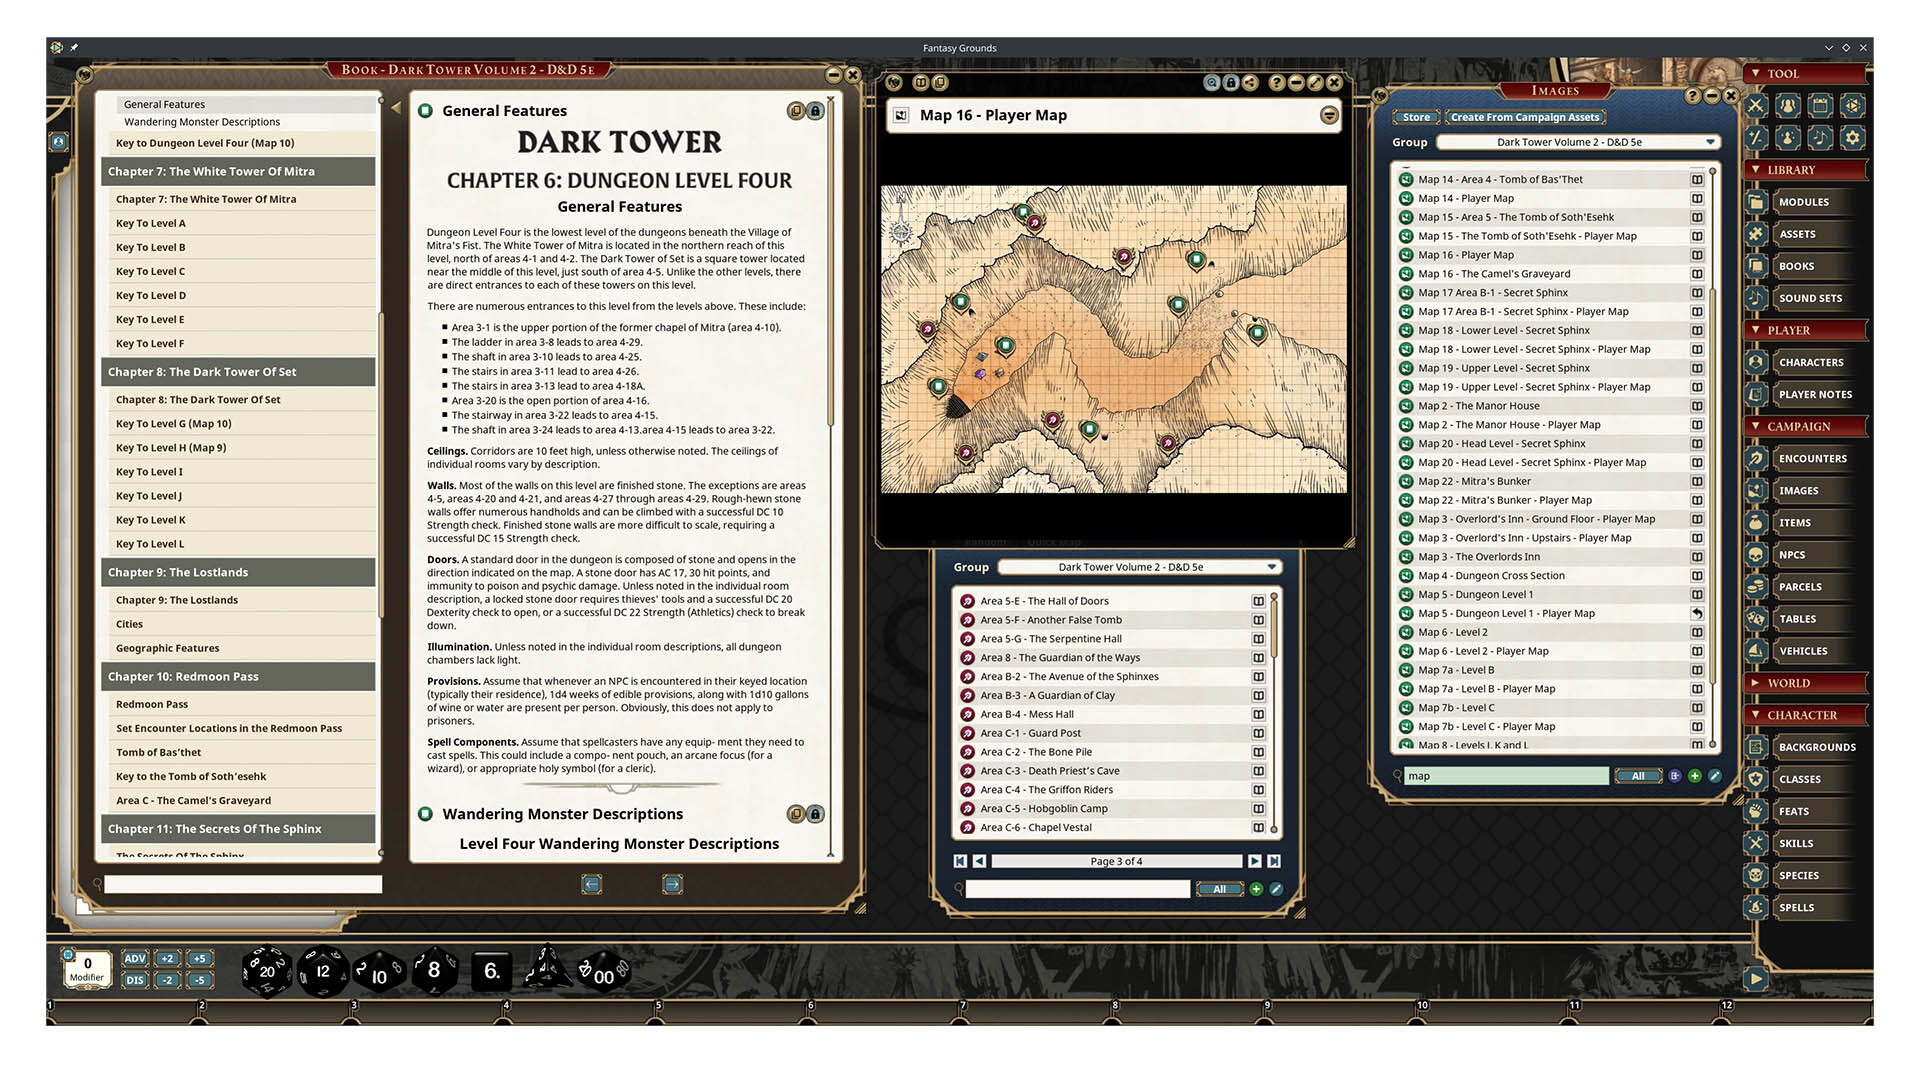Click green add button in Images window
This screenshot has width=1920, height=1080.
1695,776
